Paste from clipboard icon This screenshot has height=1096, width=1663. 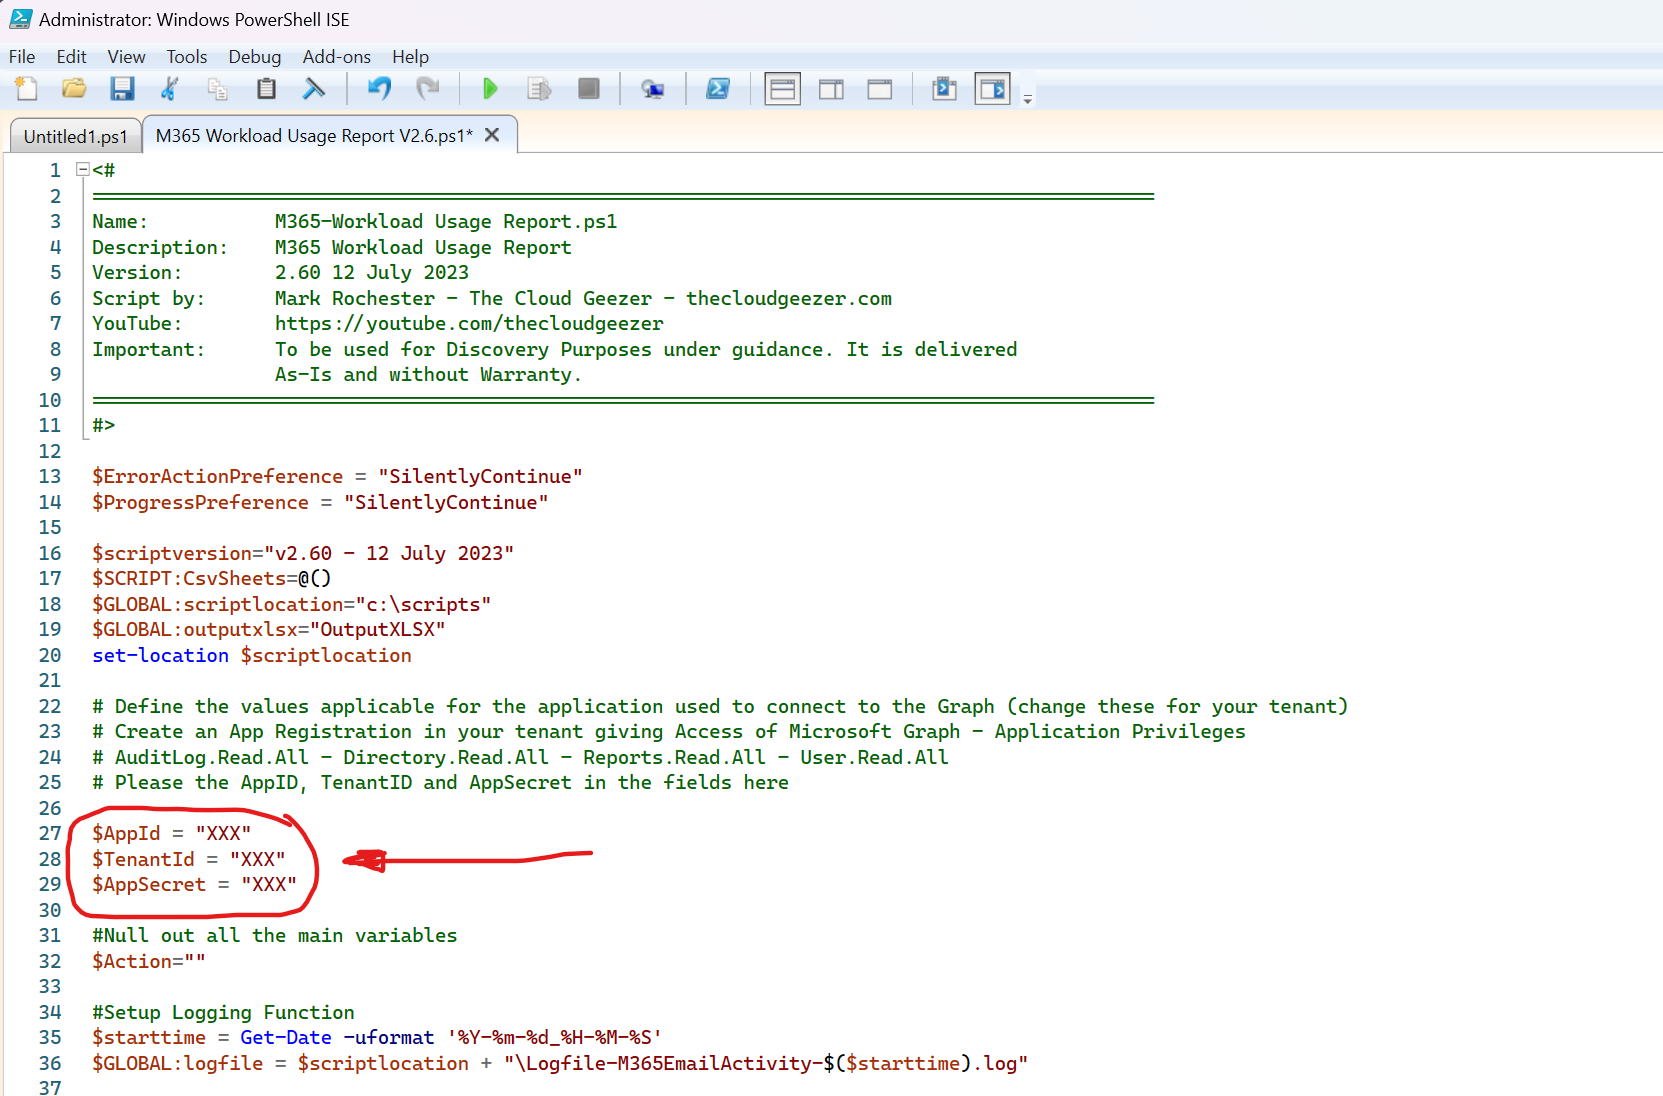[x=266, y=89]
